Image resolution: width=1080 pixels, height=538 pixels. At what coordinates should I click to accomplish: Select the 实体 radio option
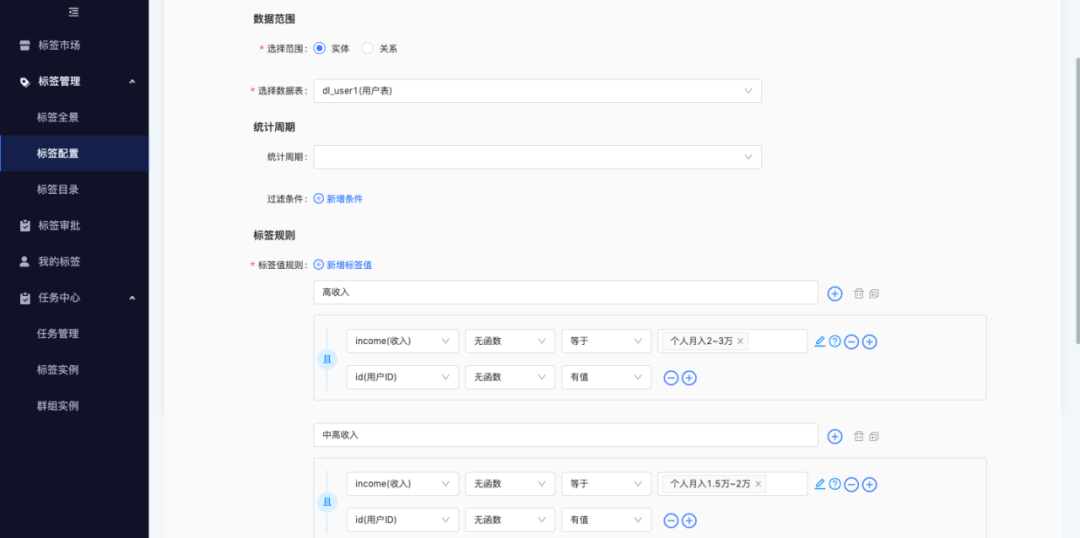pos(320,48)
